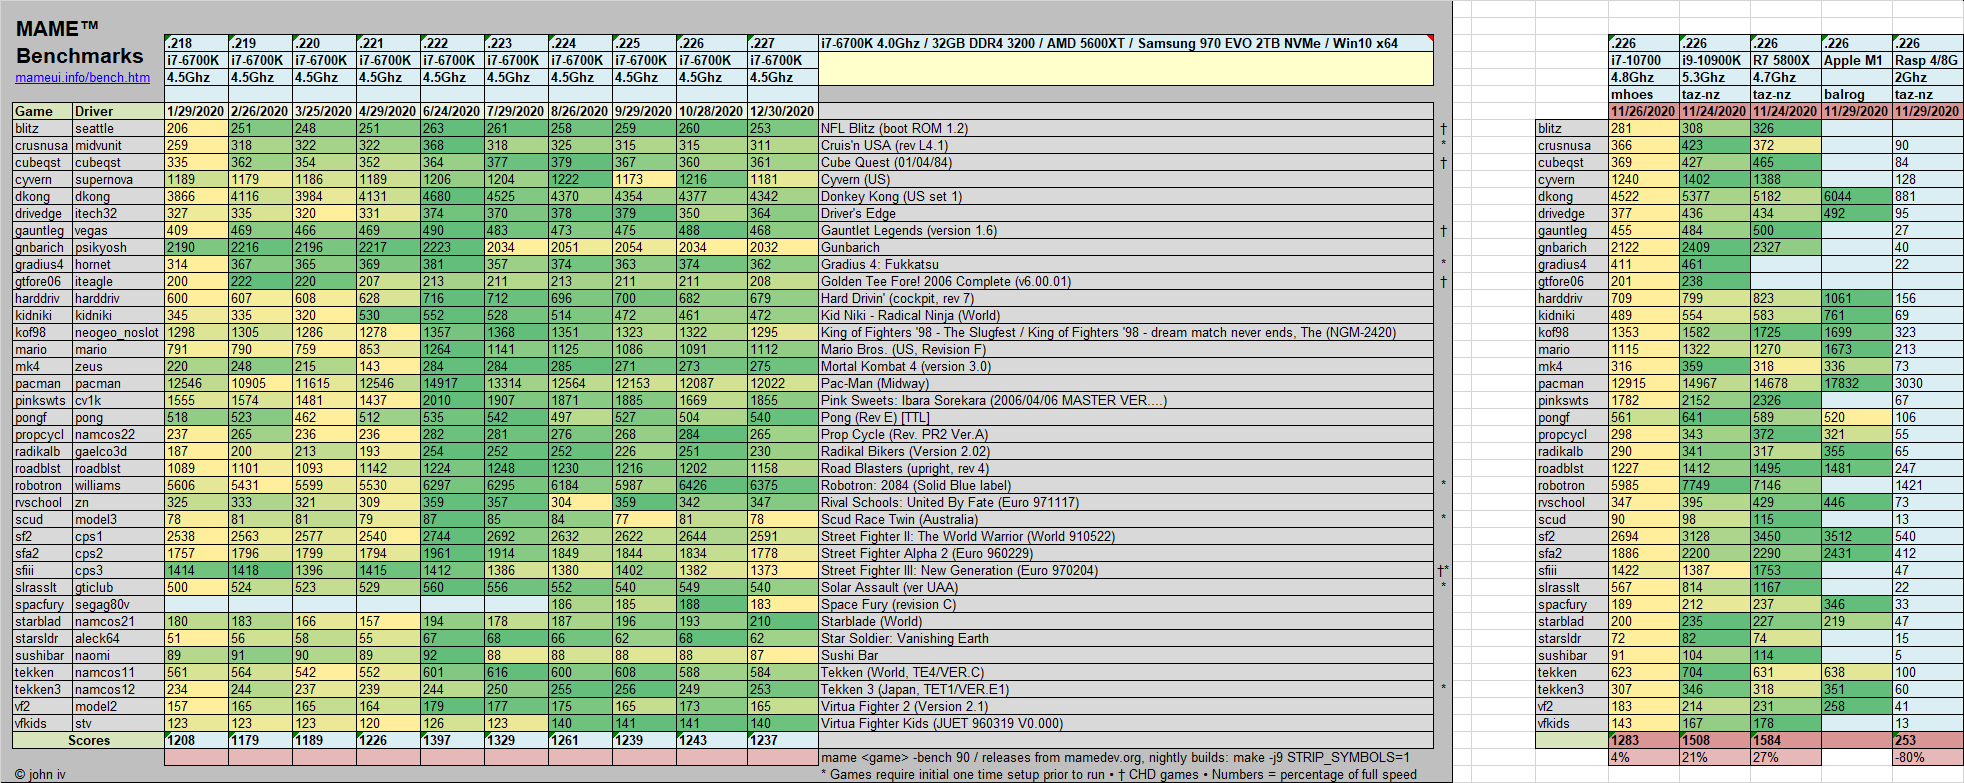Viewport: 1964px width, 783px height.
Task: Select the MAME™ Benchmarks title text
Action: [79, 42]
